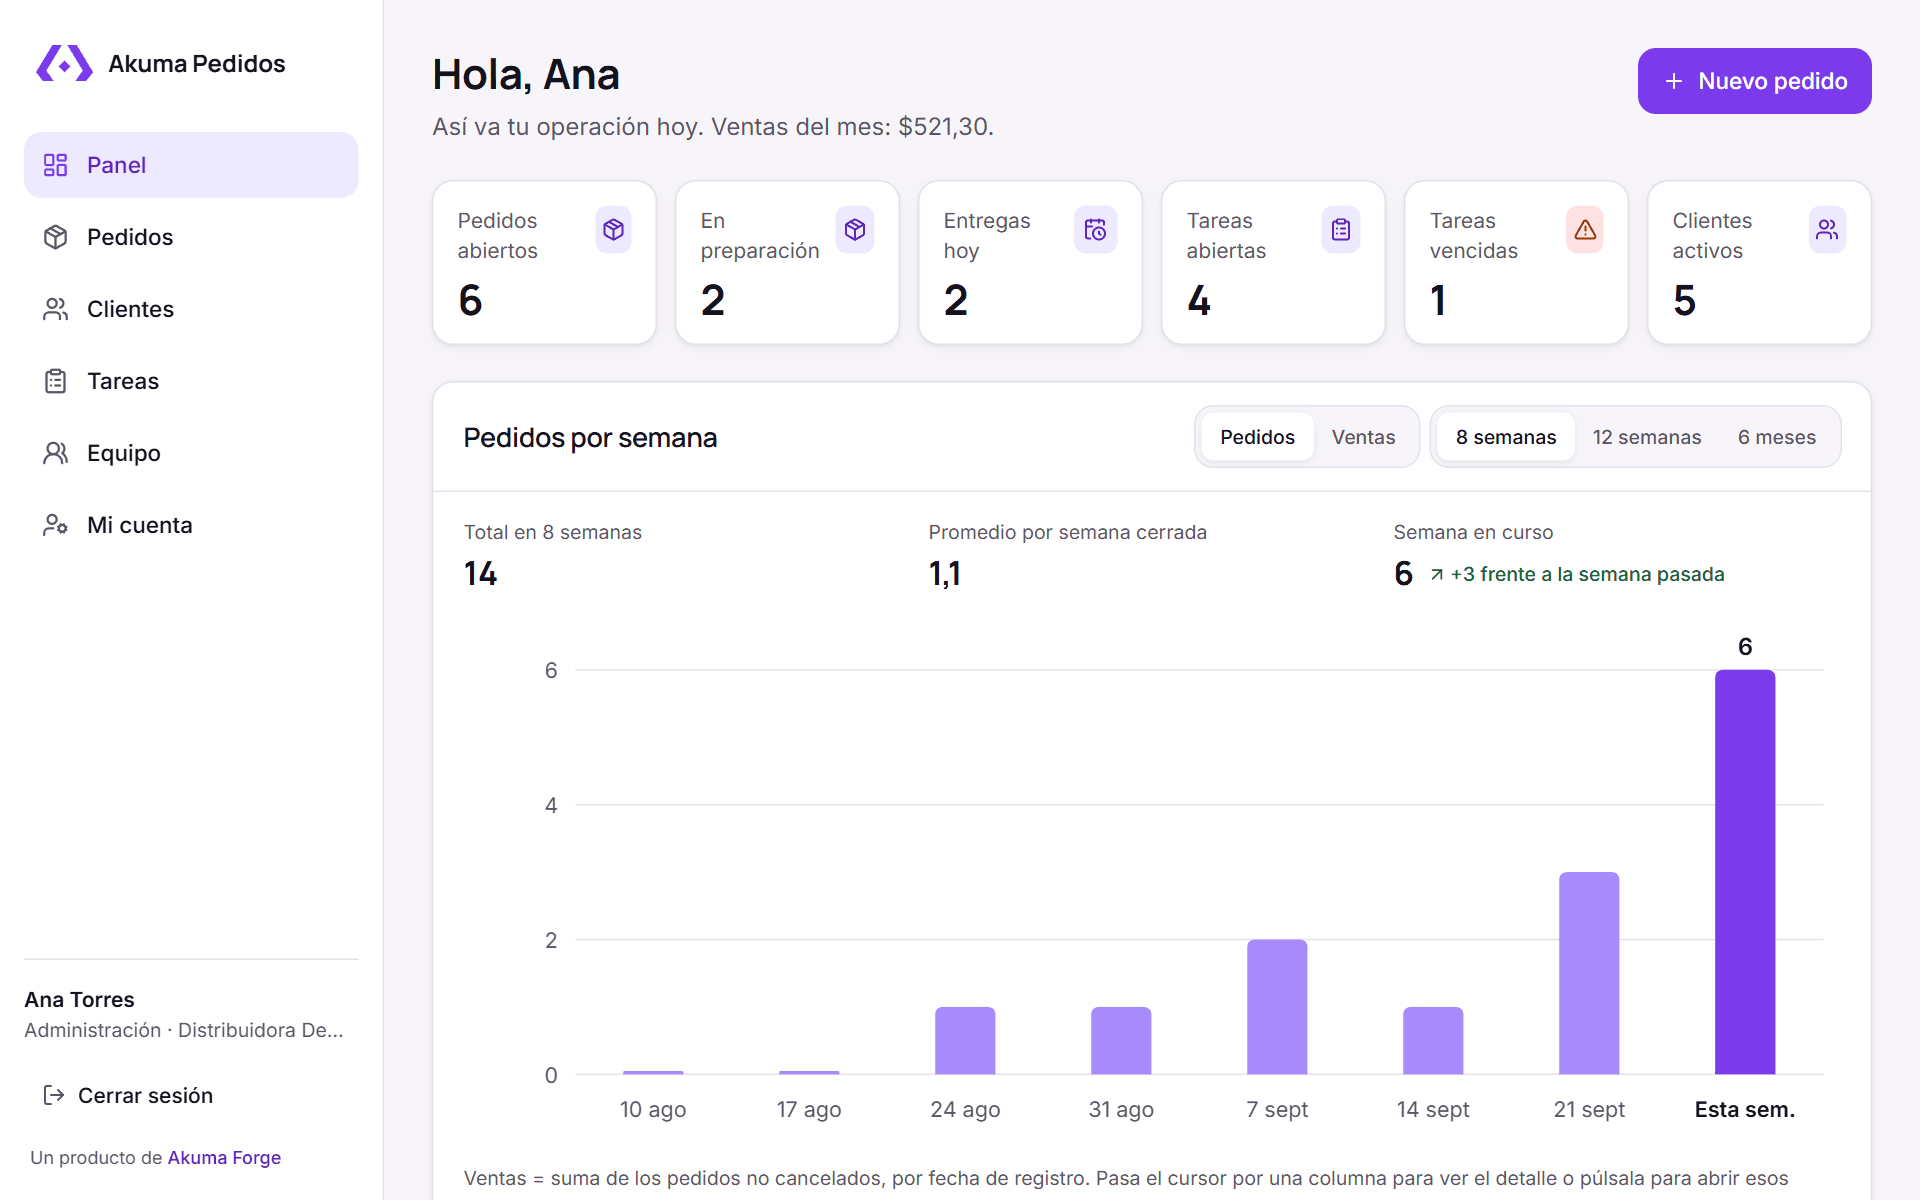Click the users icon on Clientes activos card
Viewport: 1920px width, 1200px height.
[1827, 230]
